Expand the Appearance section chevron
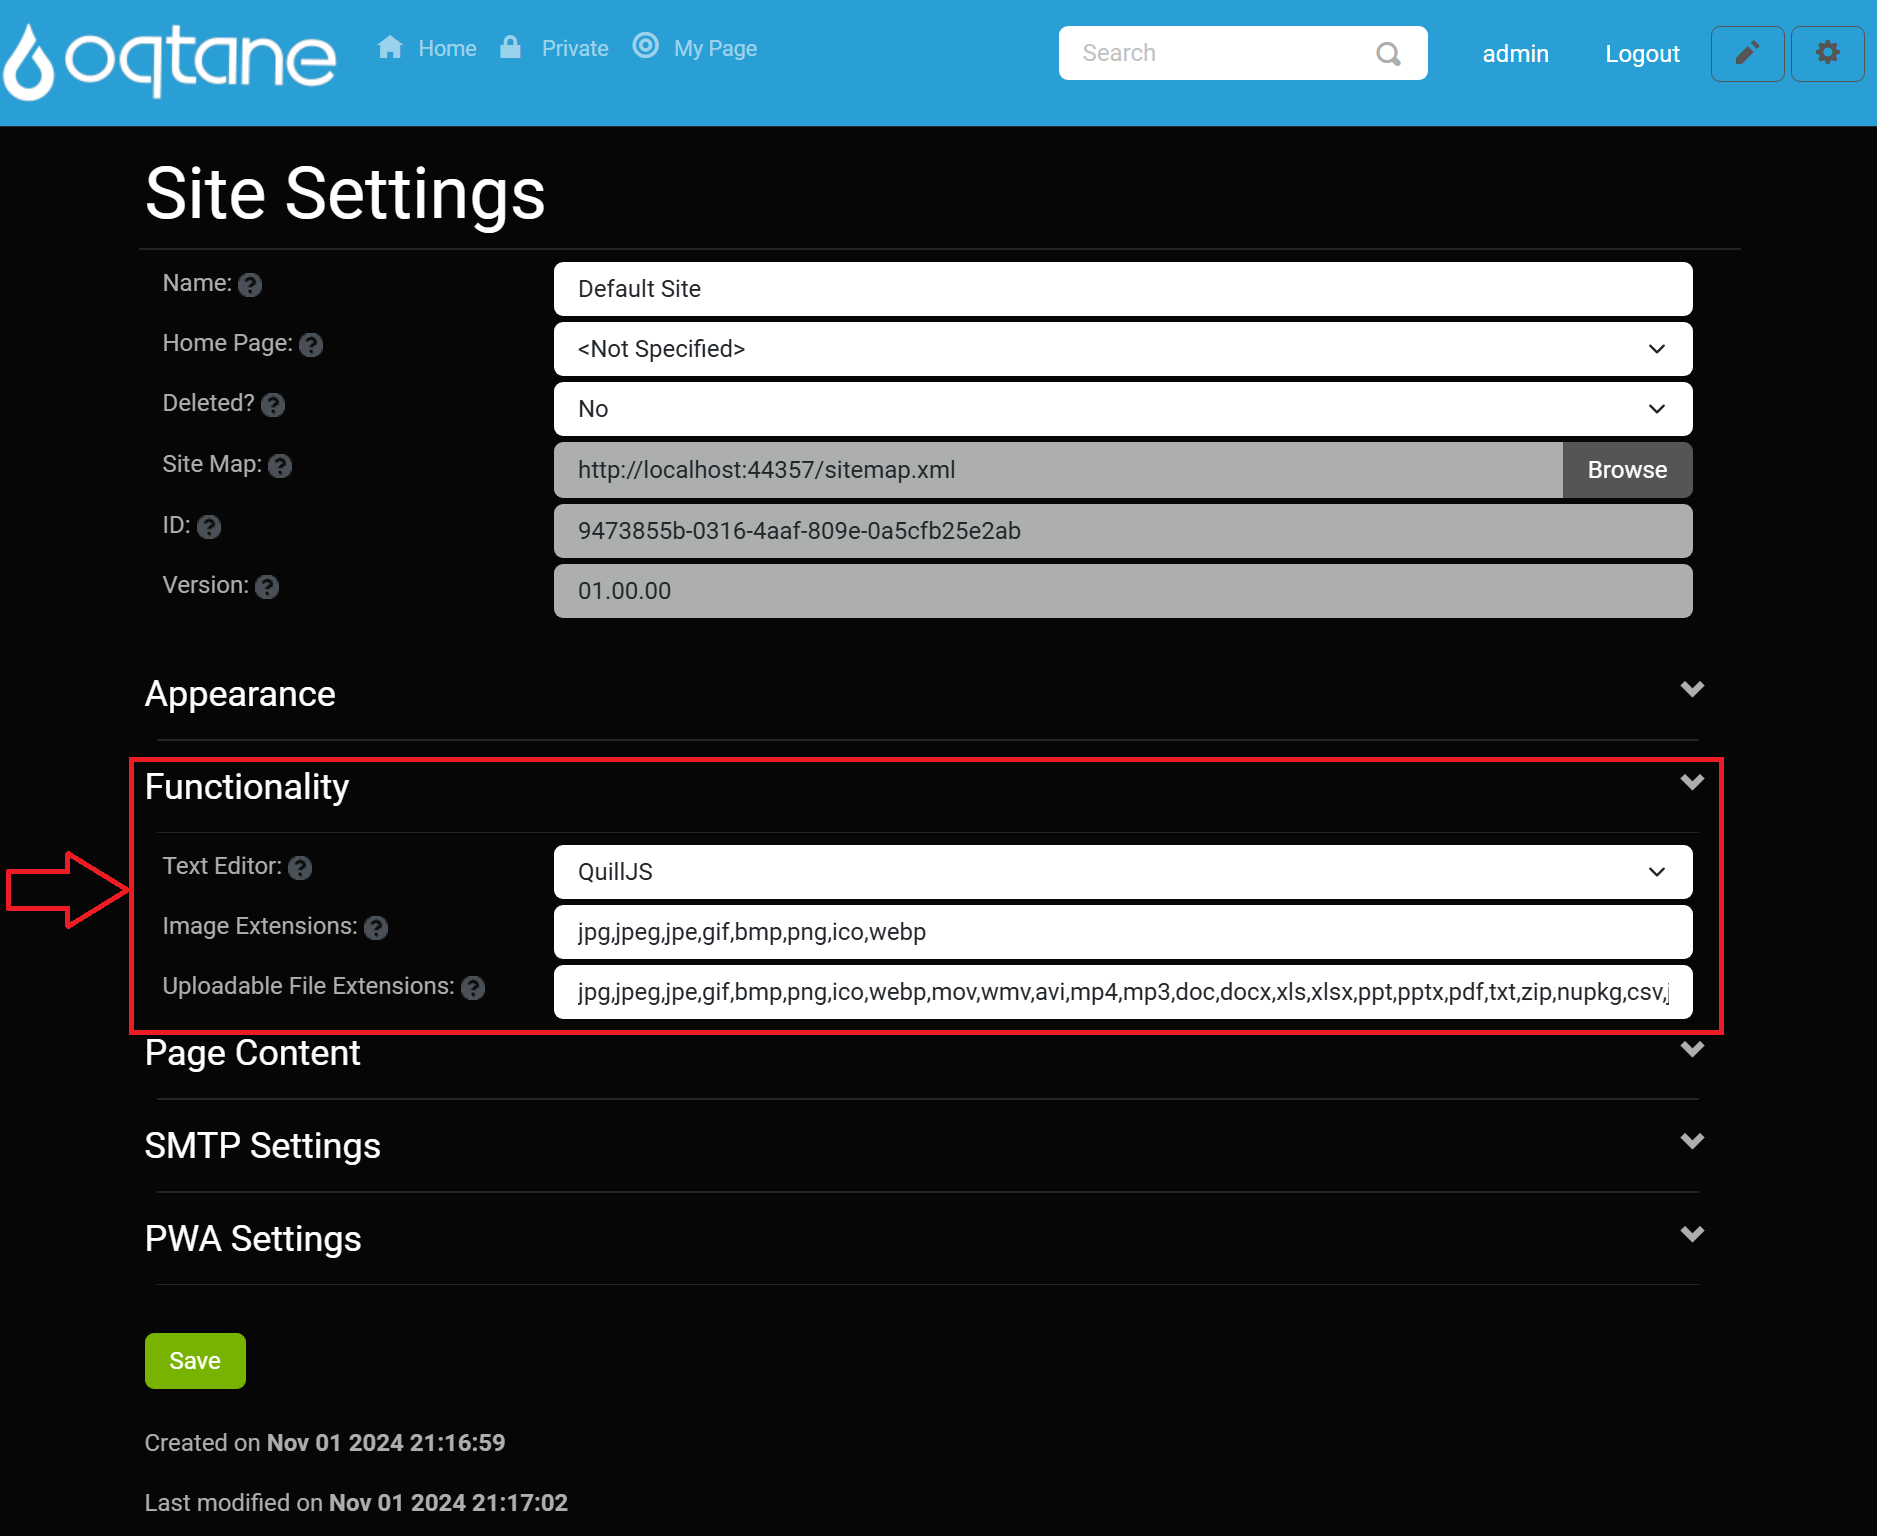Screen dimensions: 1877x1536 coord(1692,689)
